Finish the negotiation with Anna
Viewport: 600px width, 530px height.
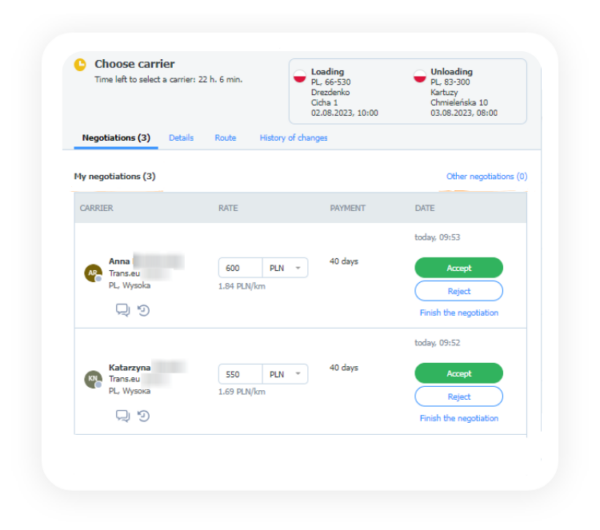[459, 313]
